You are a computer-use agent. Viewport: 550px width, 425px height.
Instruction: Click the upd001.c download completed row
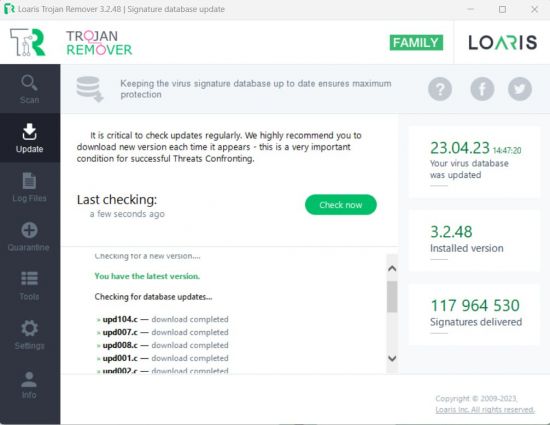[162, 358]
